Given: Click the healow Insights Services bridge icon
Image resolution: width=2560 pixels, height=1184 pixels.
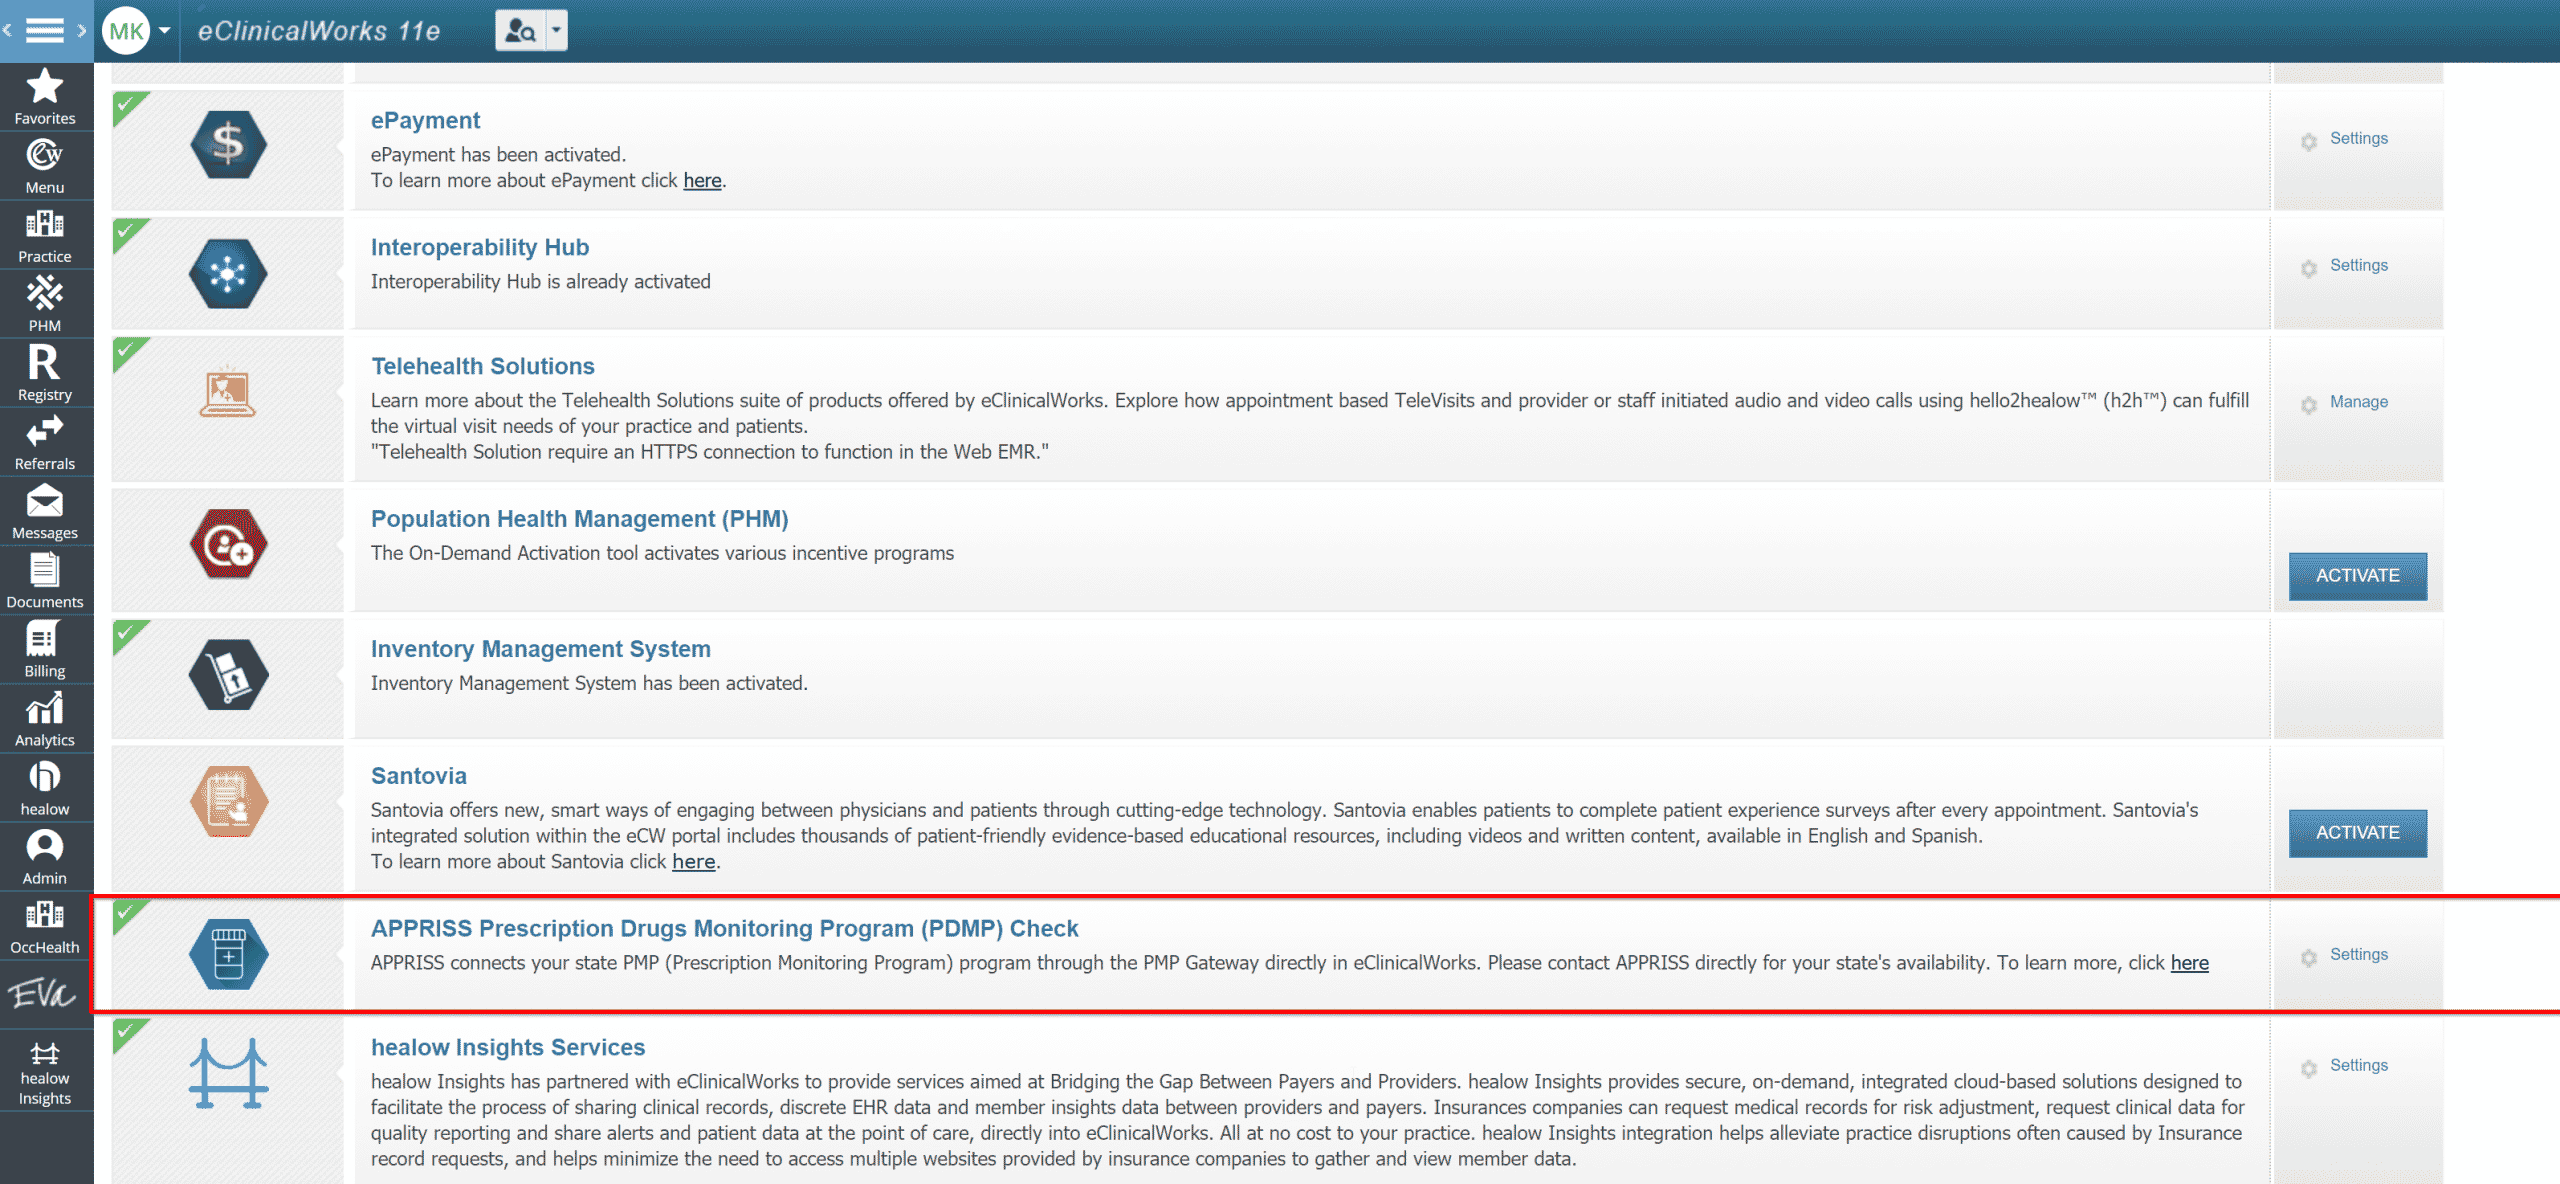Looking at the screenshot, I should [228, 1074].
